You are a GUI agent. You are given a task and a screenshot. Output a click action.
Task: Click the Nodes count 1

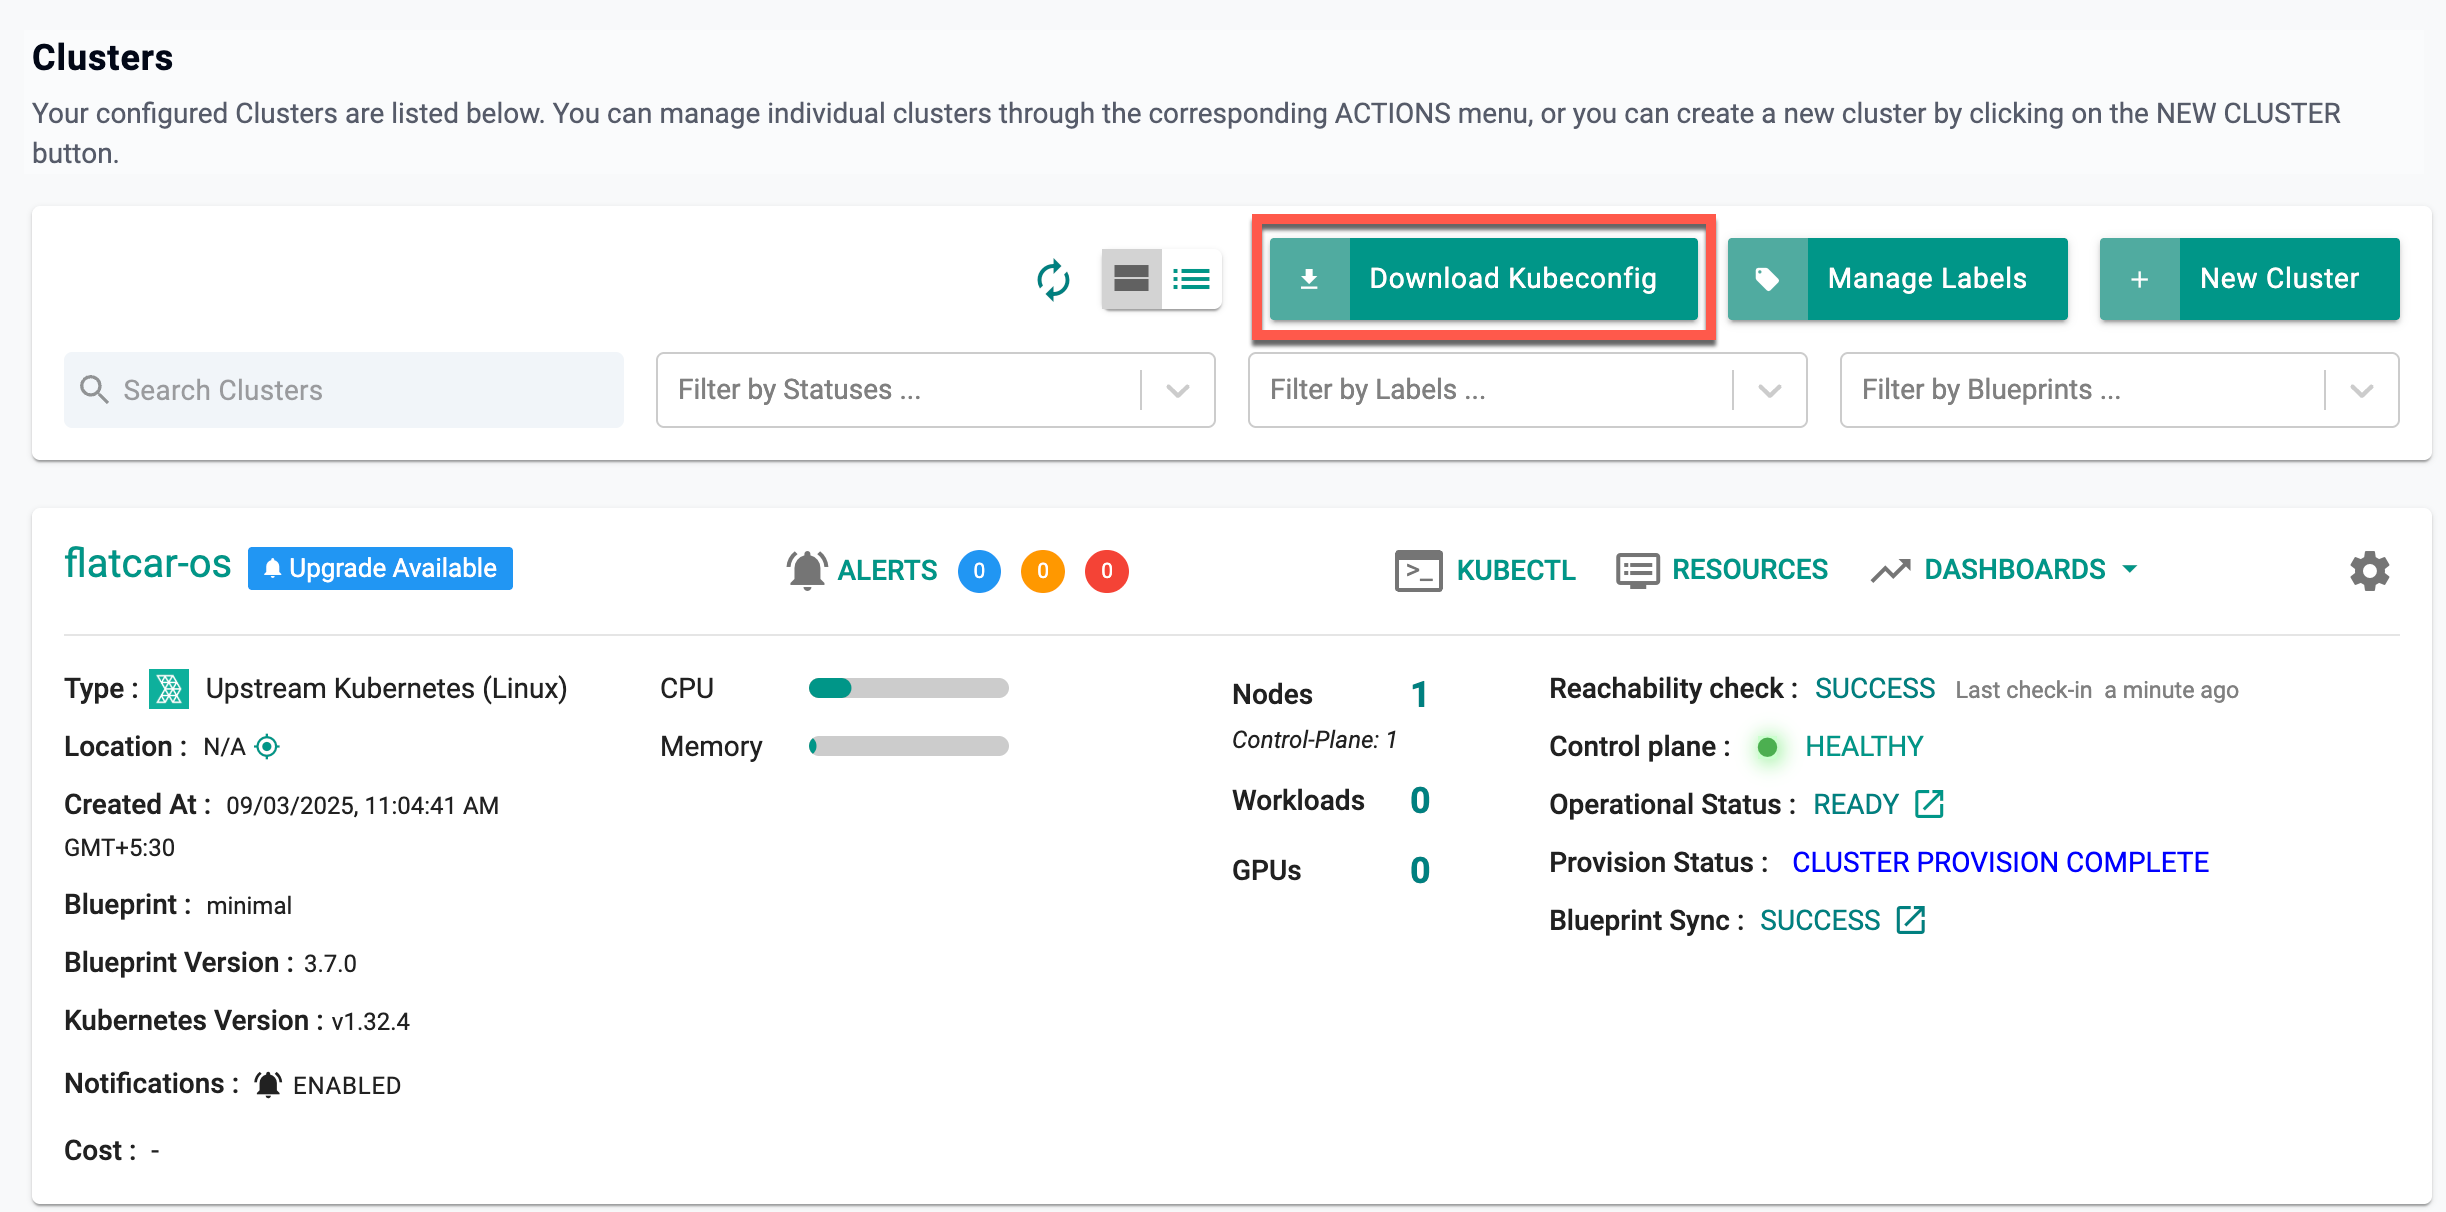point(1419,694)
